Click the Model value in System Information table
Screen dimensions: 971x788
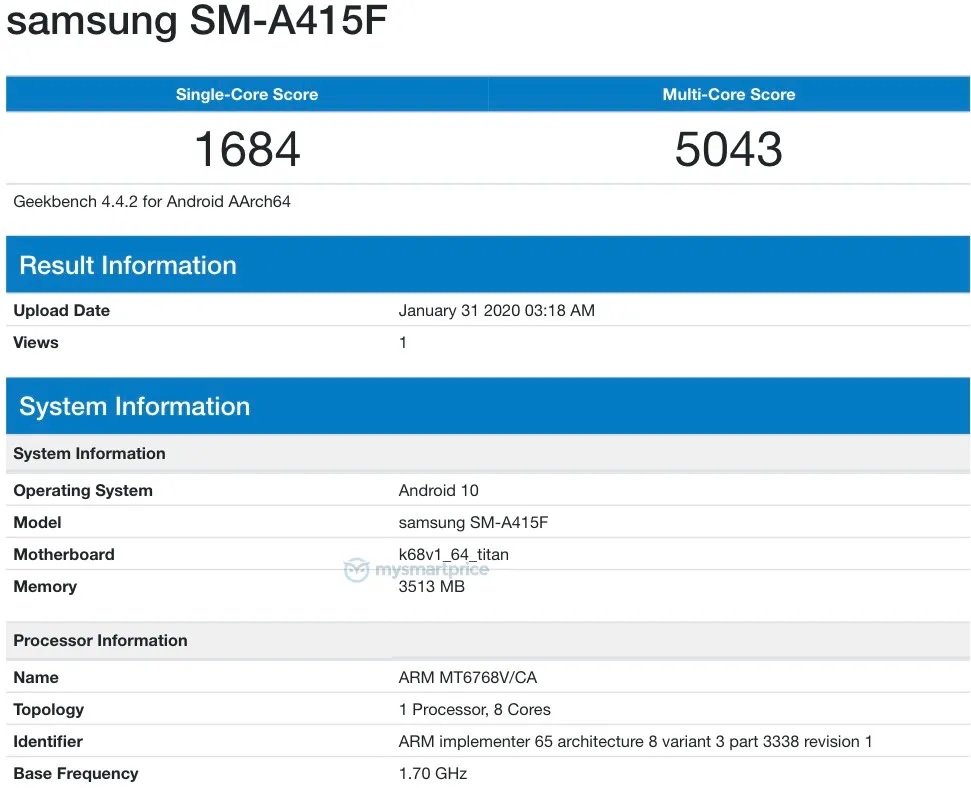point(473,523)
